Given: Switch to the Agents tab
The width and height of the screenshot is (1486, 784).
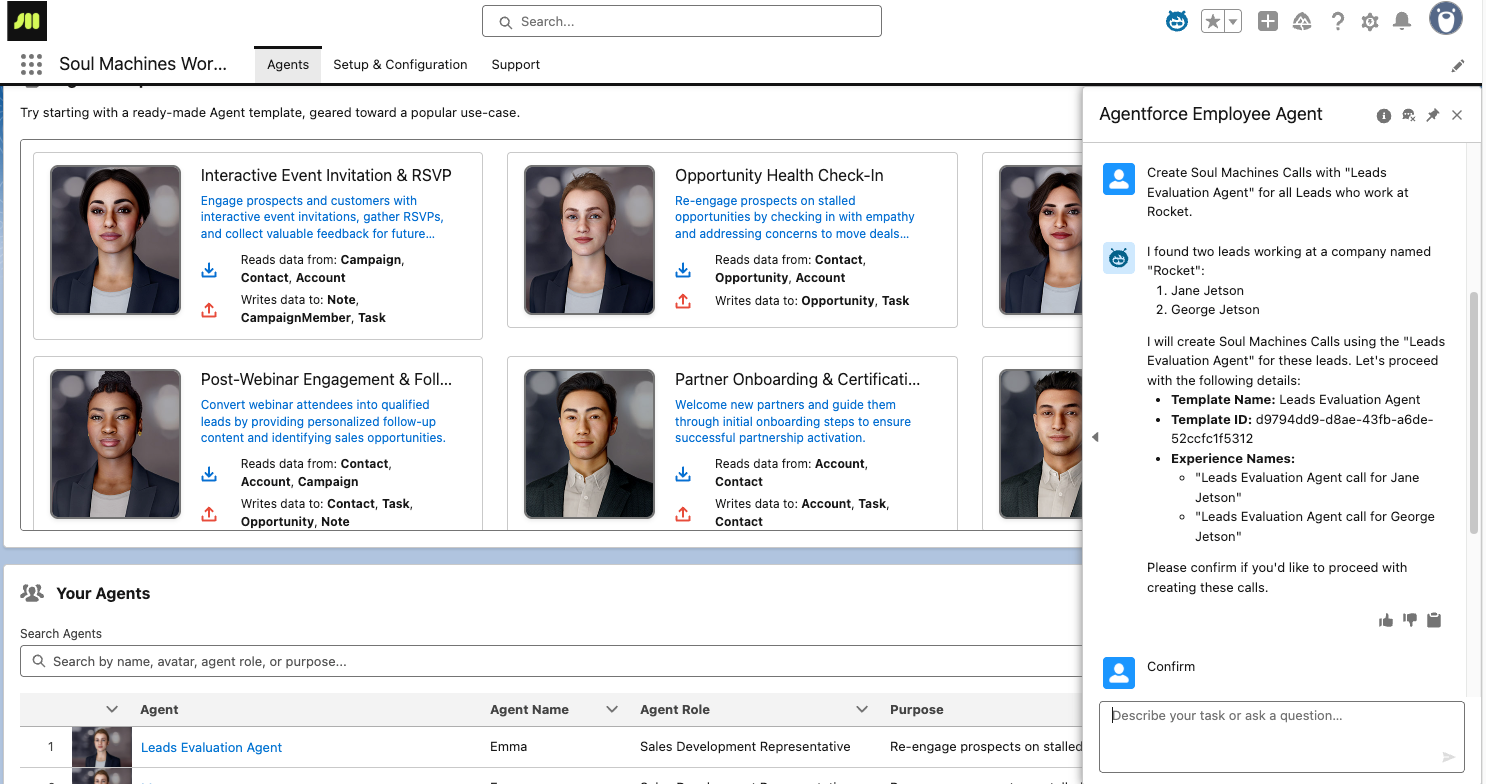Looking at the screenshot, I should pyautogui.click(x=288, y=65).
